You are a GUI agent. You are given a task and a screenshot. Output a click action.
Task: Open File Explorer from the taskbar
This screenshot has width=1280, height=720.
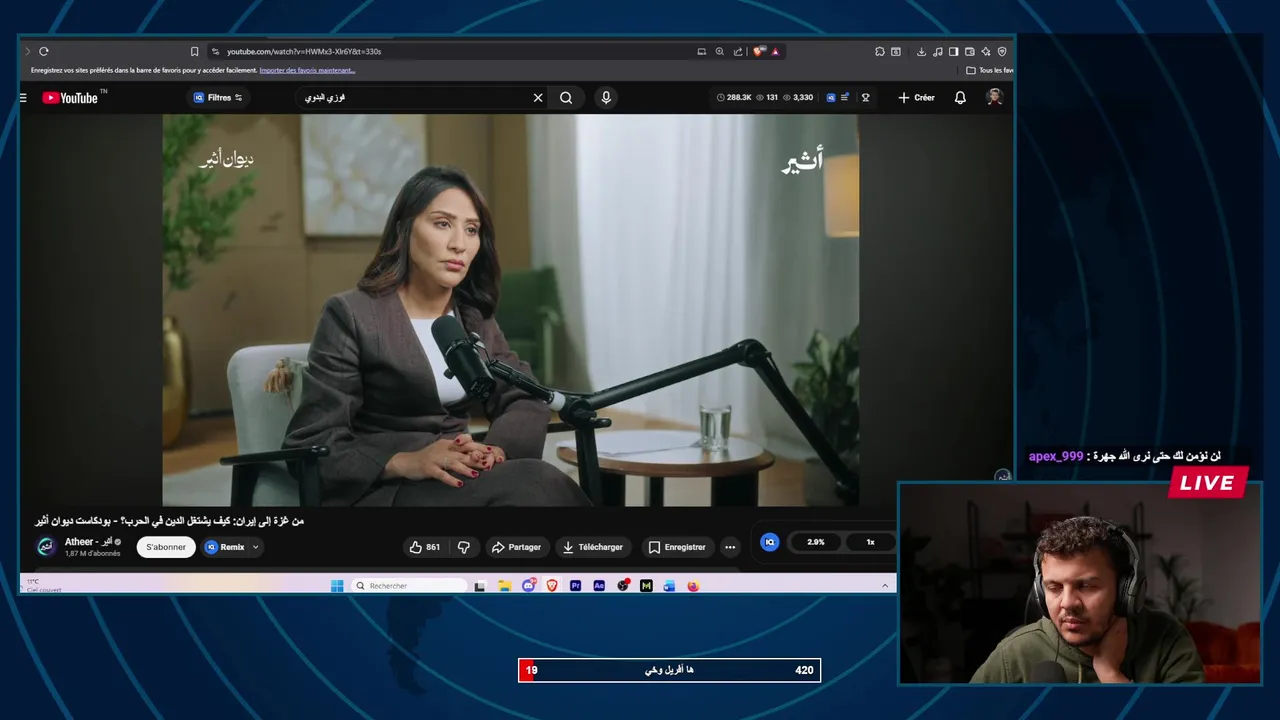505,586
